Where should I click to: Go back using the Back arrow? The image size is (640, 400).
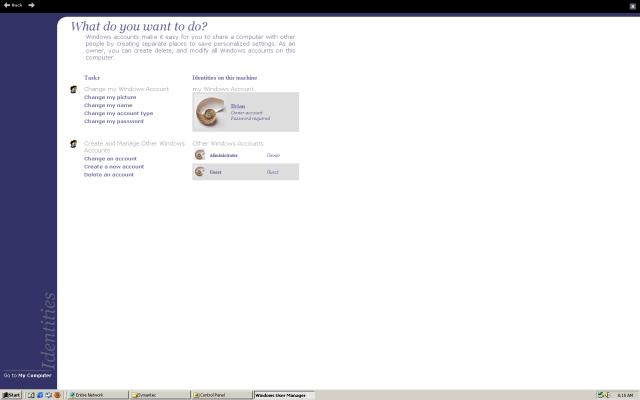tap(12, 5)
